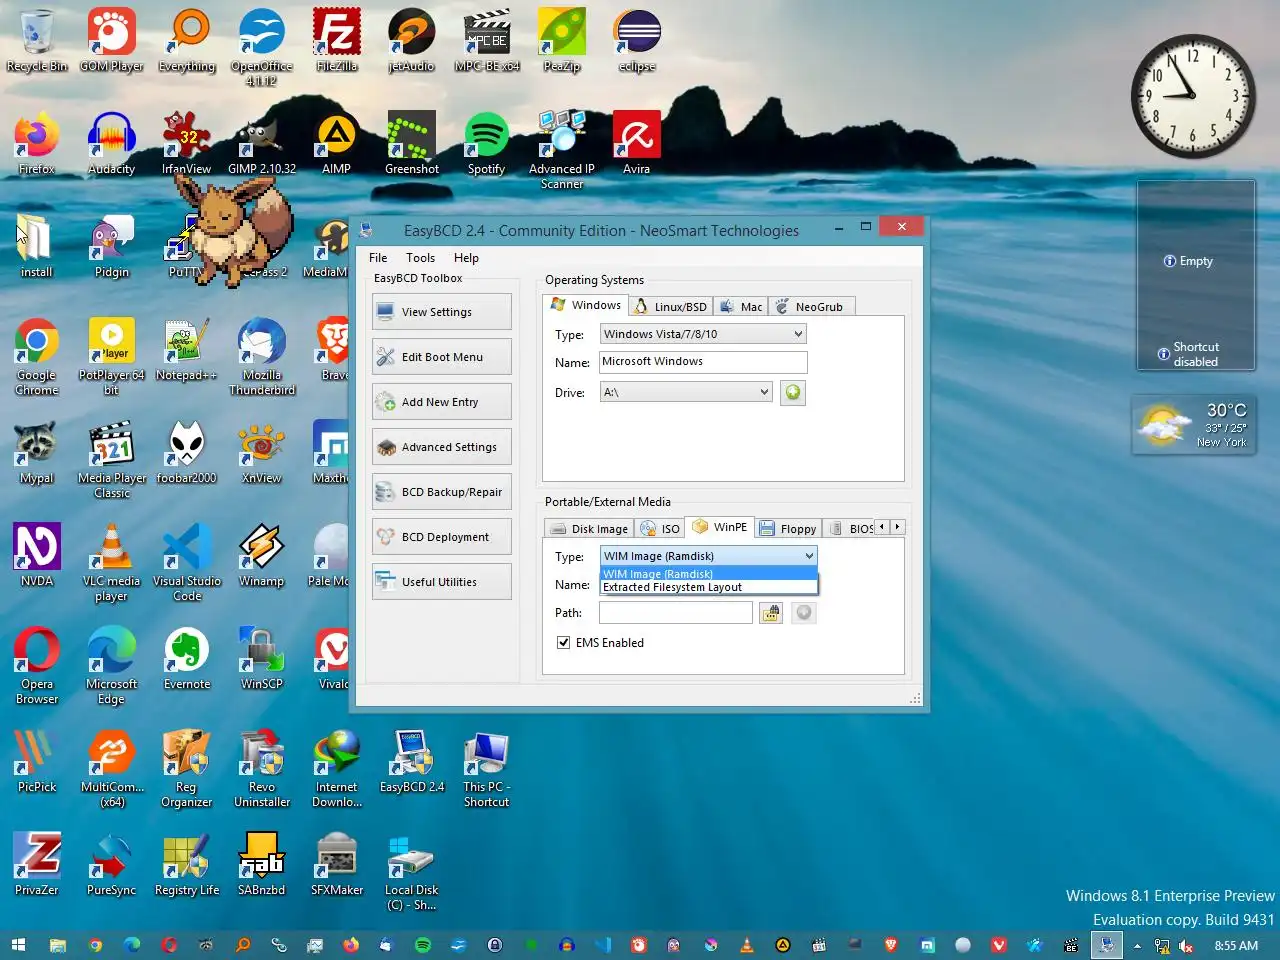
Task: Open the Everything search desktop shortcut
Action: click(187, 40)
